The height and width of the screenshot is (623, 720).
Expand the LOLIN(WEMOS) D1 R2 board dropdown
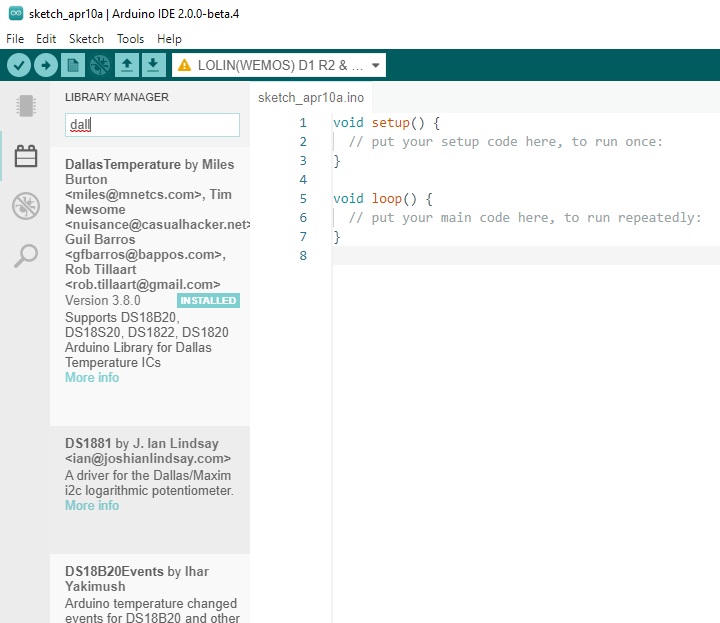pyautogui.click(x=279, y=65)
